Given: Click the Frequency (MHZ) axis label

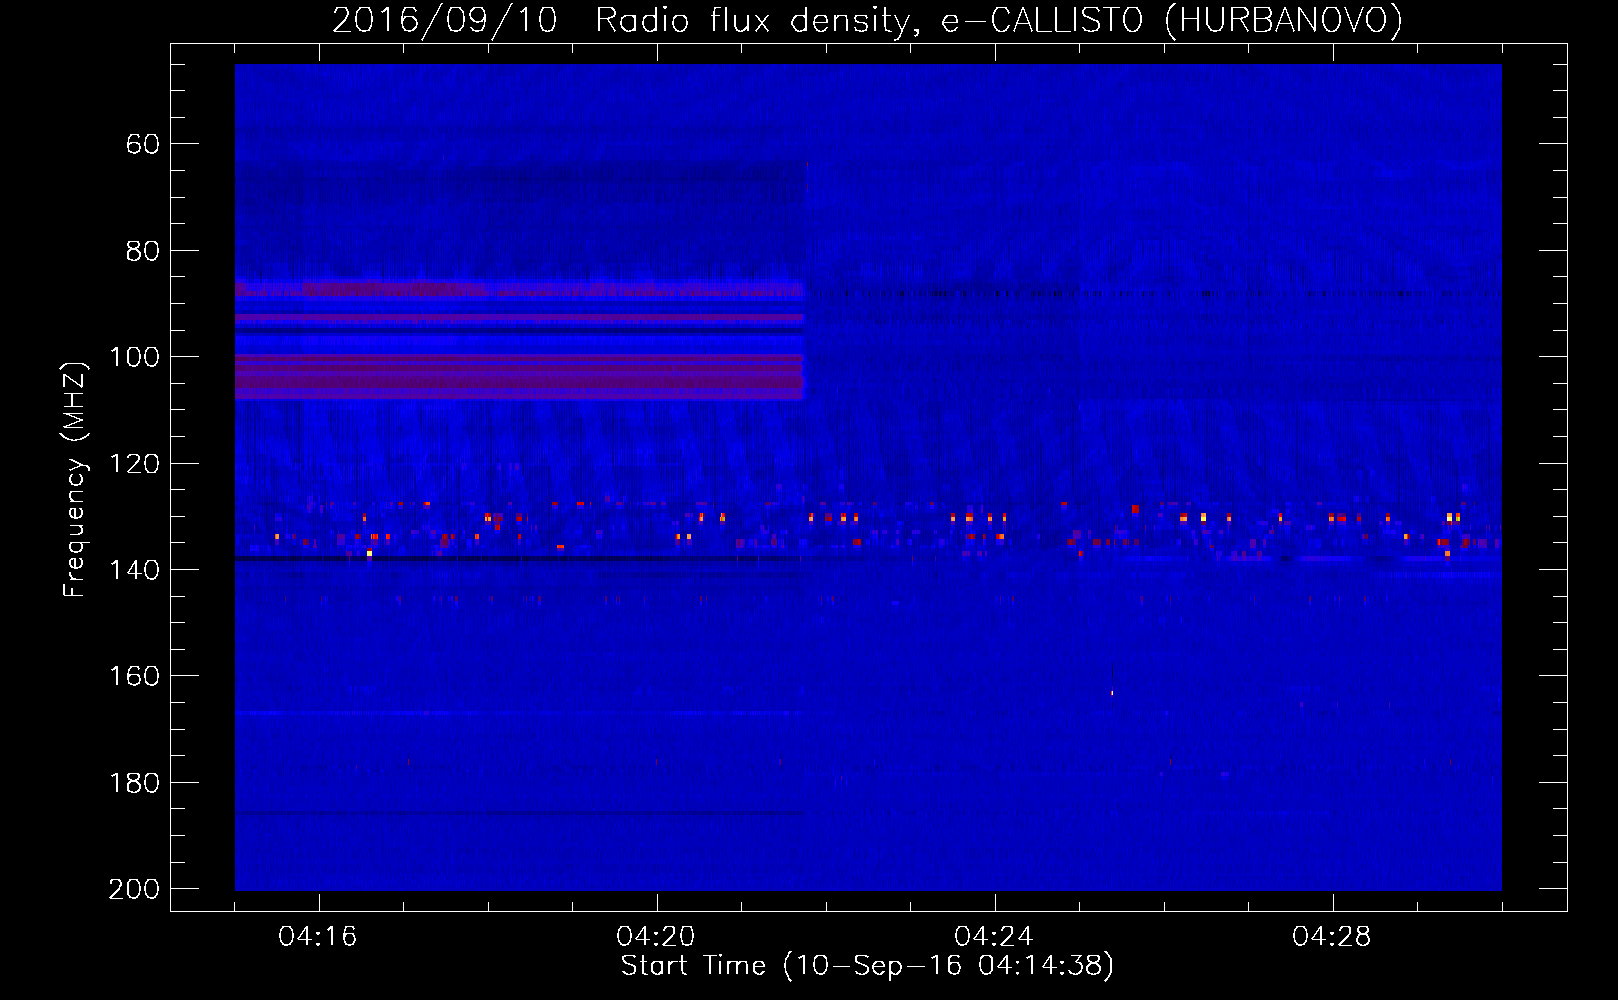Looking at the screenshot, I should pos(74,479).
